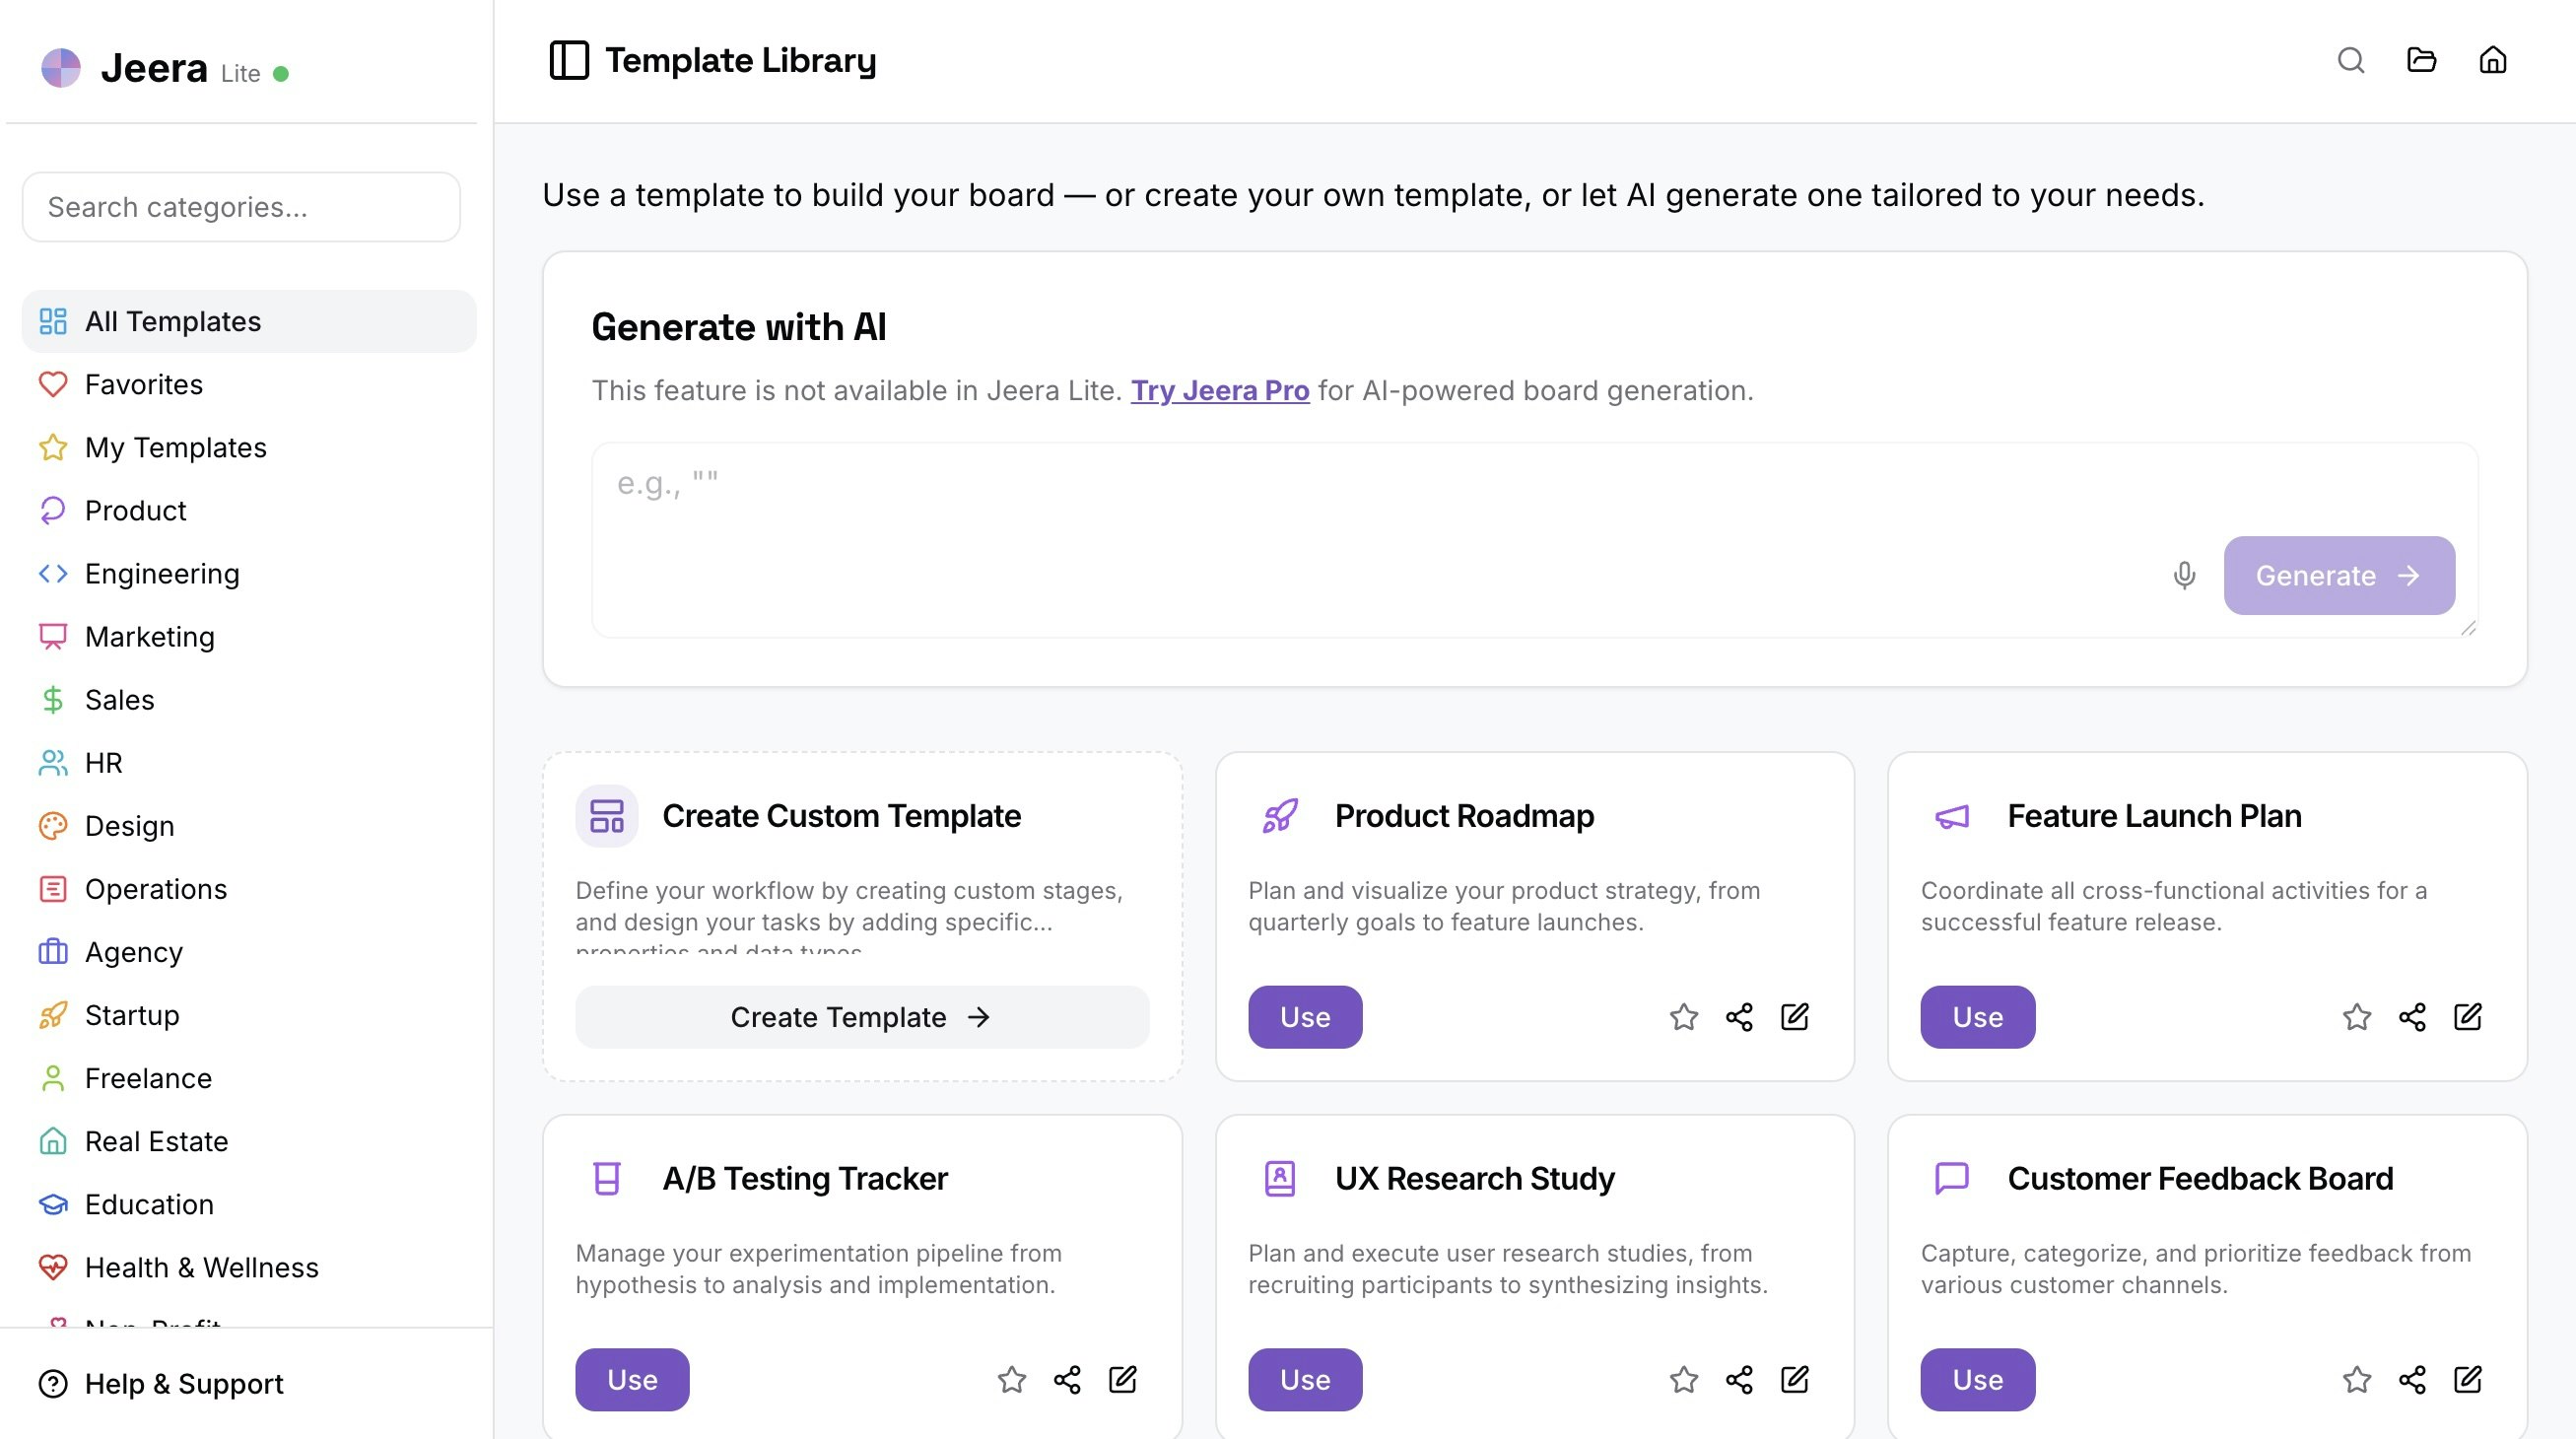Edit the Feature Launch Plan template

2468,1017
